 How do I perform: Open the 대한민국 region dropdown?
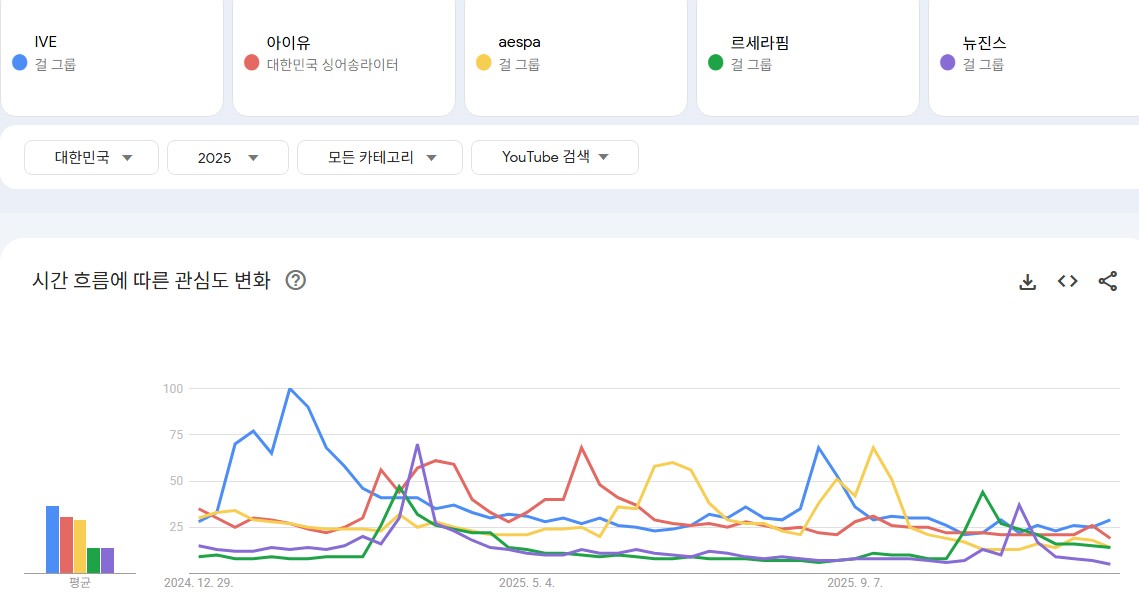tap(93, 157)
